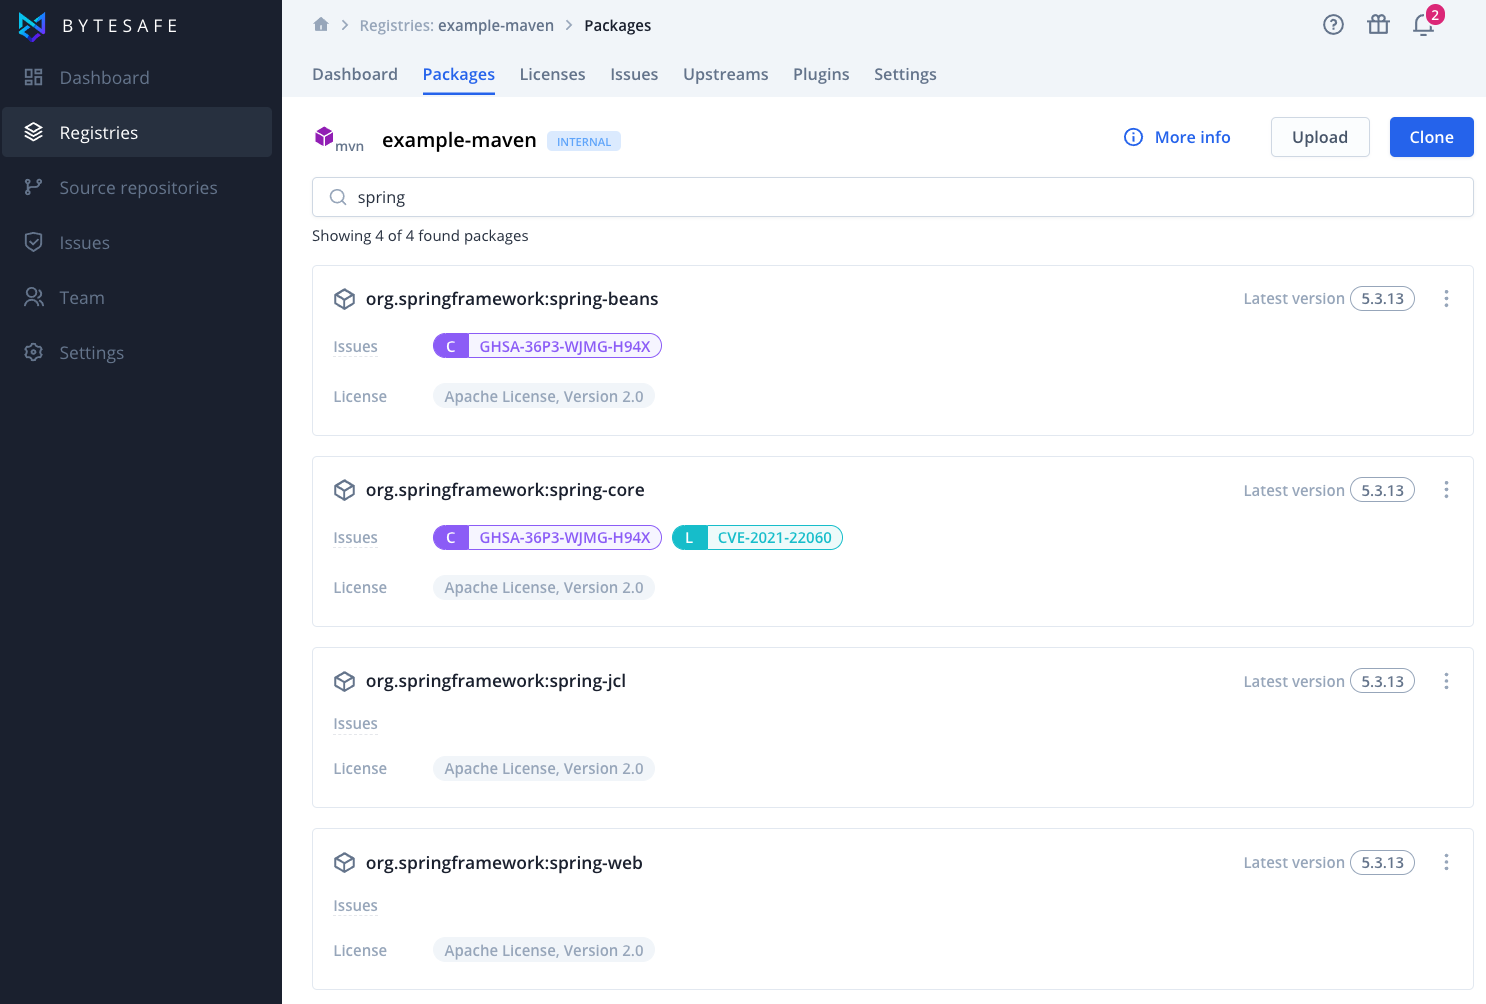This screenshot has width=1486, height=1004.
Task: Click the spring-web package box icon
Action: click(345, 863)
